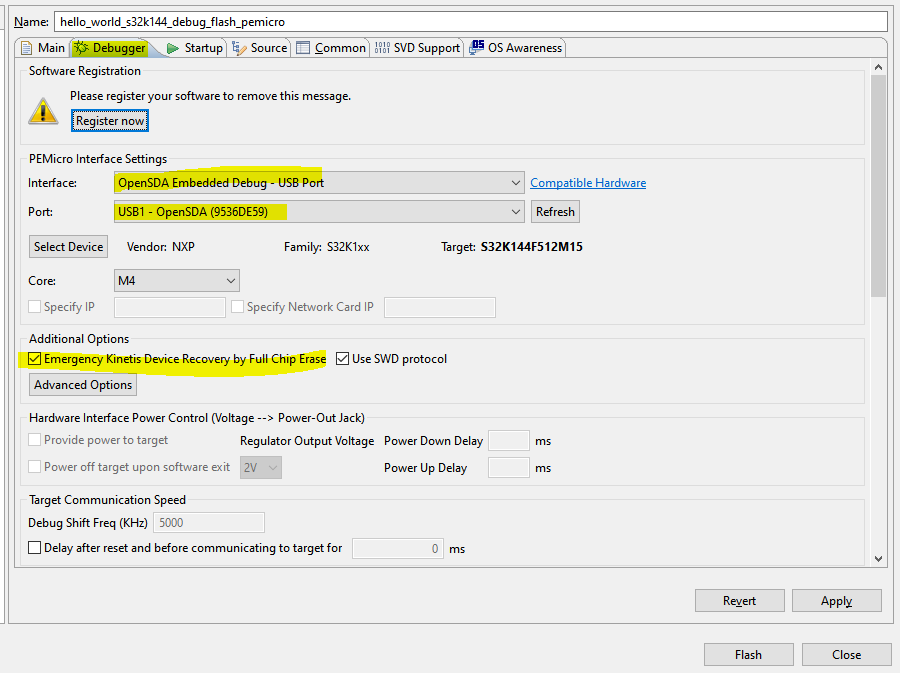Viewport: 900px width, 673px height.
Task: Click the Flash button
Action: 749,655
